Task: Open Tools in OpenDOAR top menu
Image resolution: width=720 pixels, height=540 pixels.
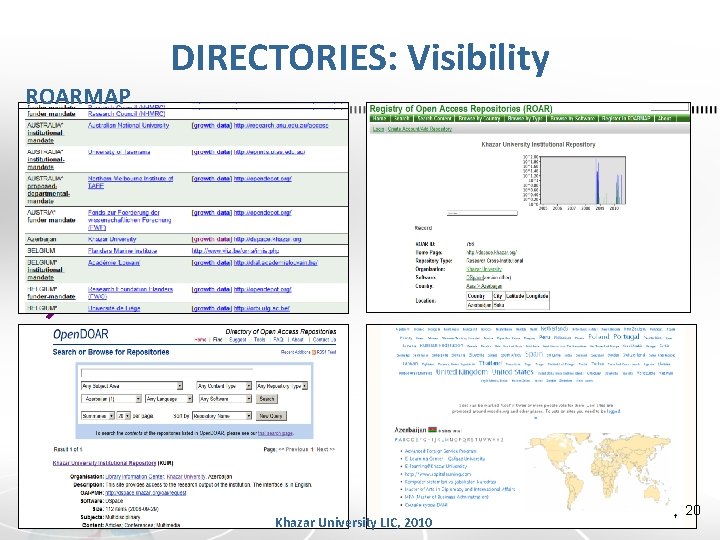Action: click(260, 340)
